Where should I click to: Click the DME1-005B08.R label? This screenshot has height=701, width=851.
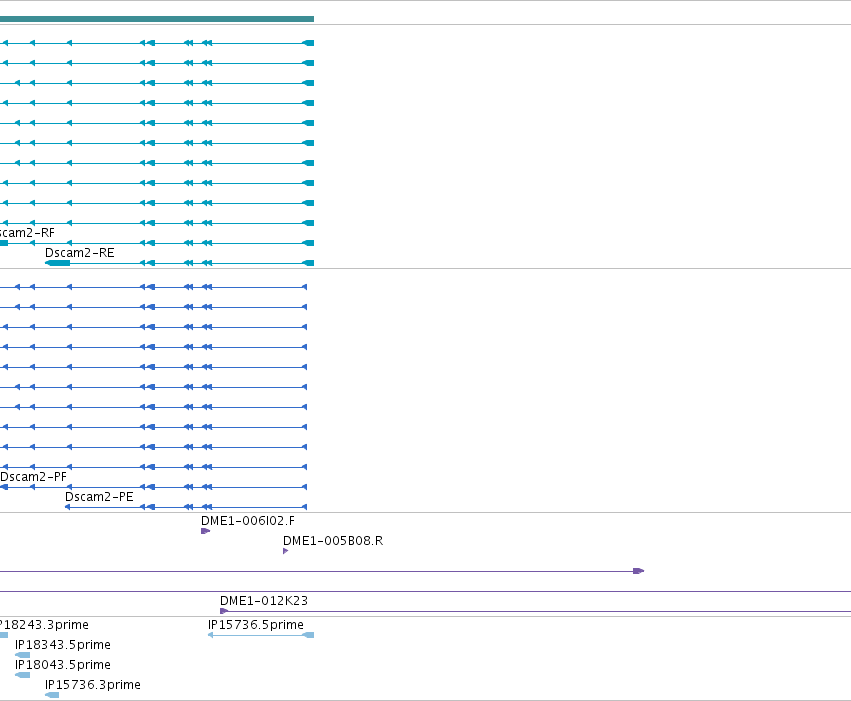pos(333,541)
